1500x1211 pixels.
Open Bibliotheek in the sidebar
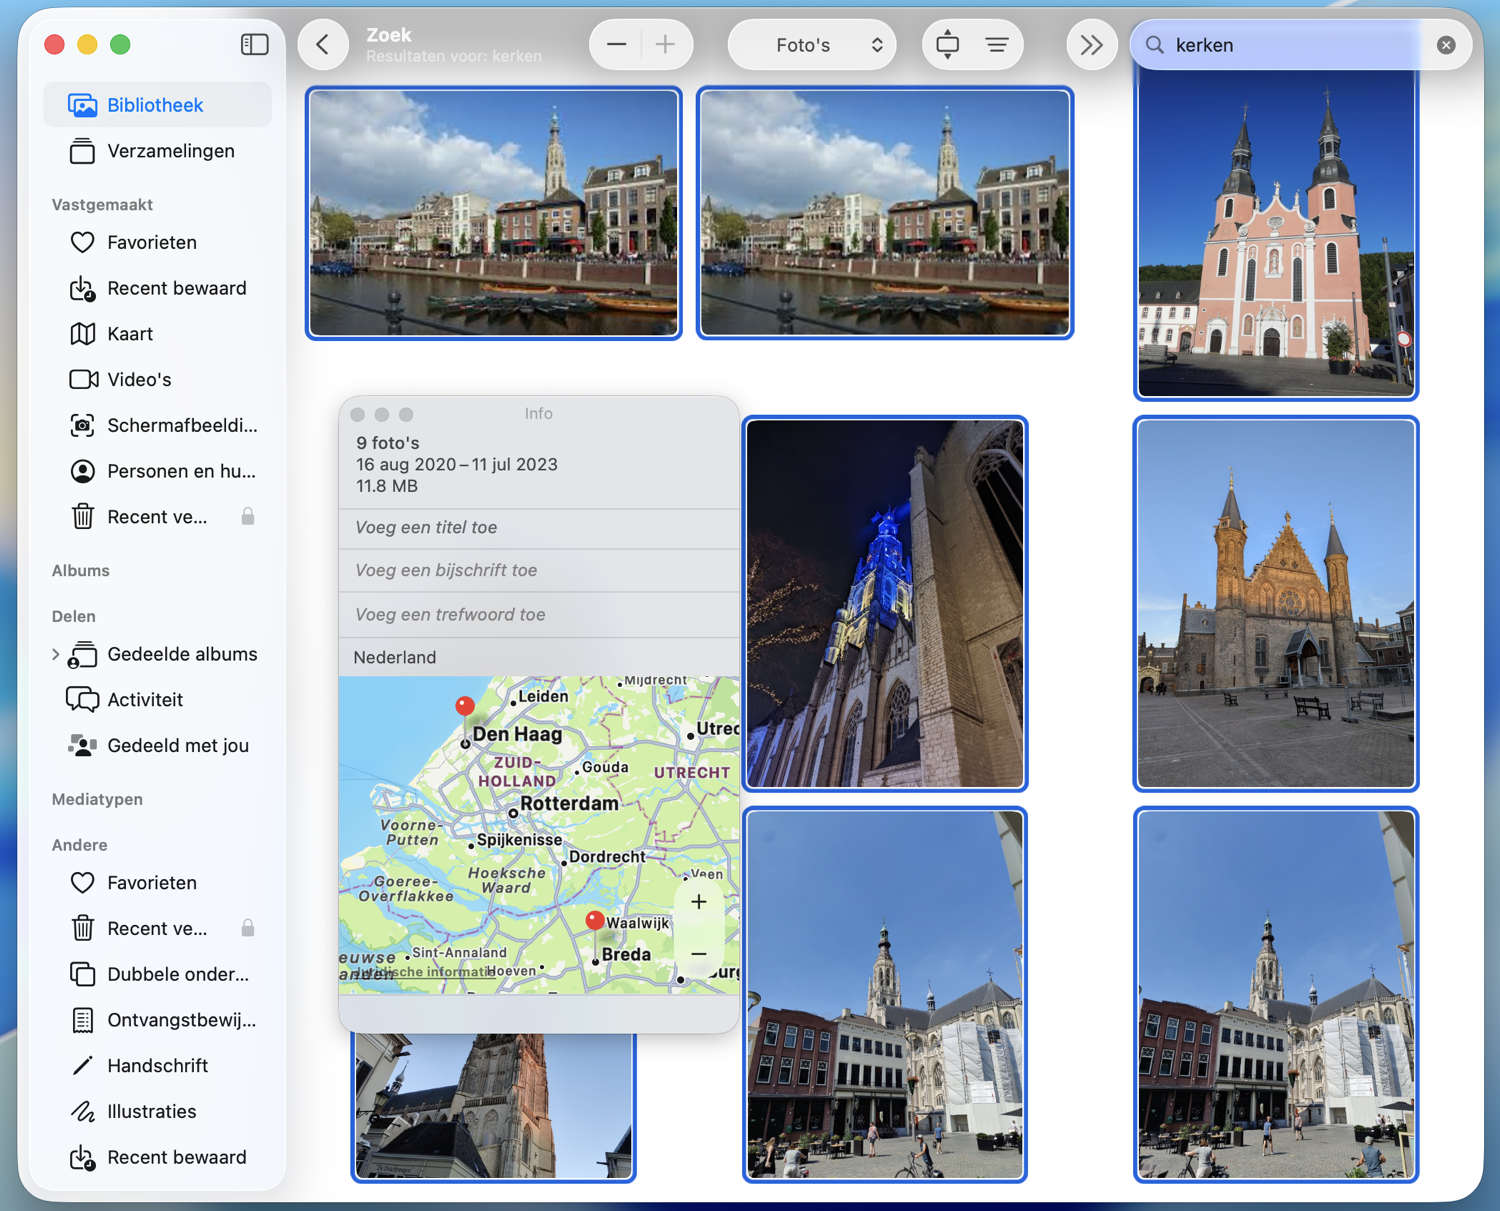(x=155, y=105)
